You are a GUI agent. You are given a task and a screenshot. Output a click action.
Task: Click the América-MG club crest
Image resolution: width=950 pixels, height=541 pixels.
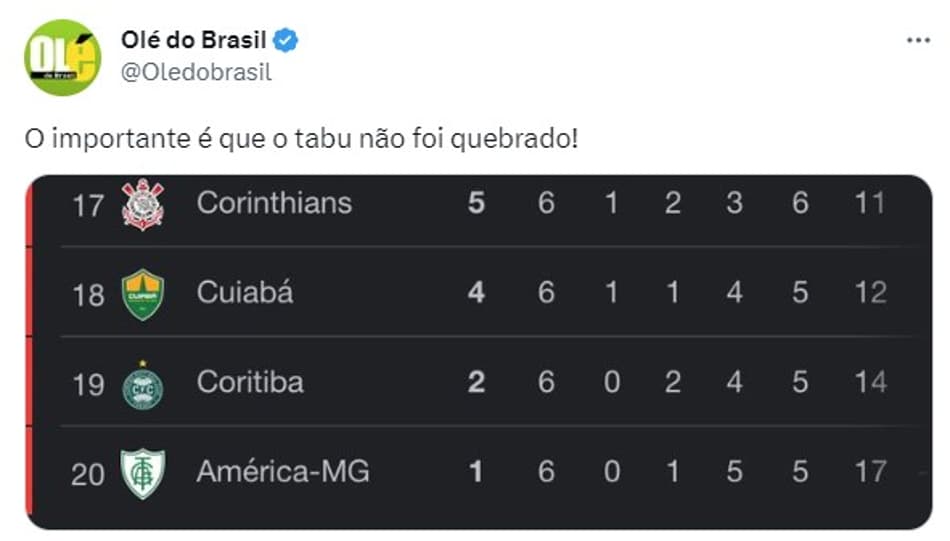143,474
